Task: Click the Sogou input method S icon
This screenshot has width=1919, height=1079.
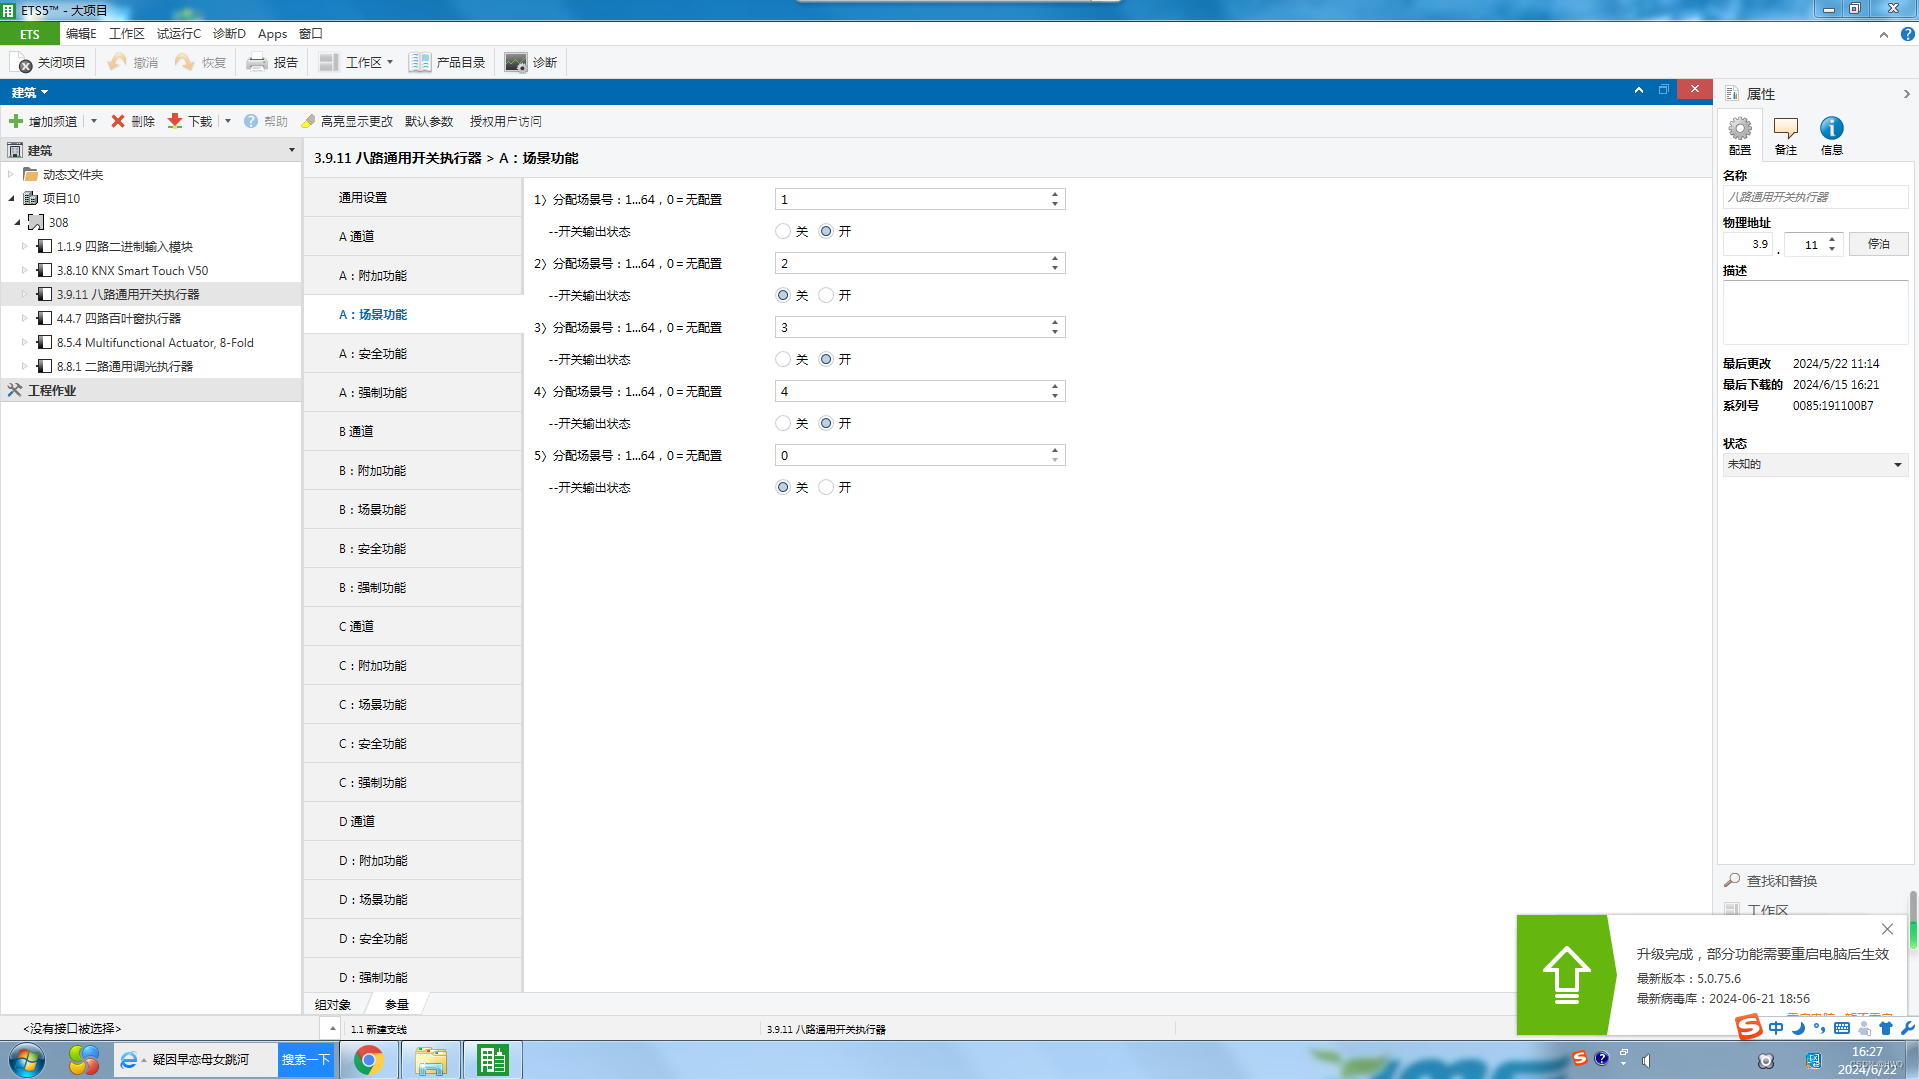Action: point(1749,1026)
